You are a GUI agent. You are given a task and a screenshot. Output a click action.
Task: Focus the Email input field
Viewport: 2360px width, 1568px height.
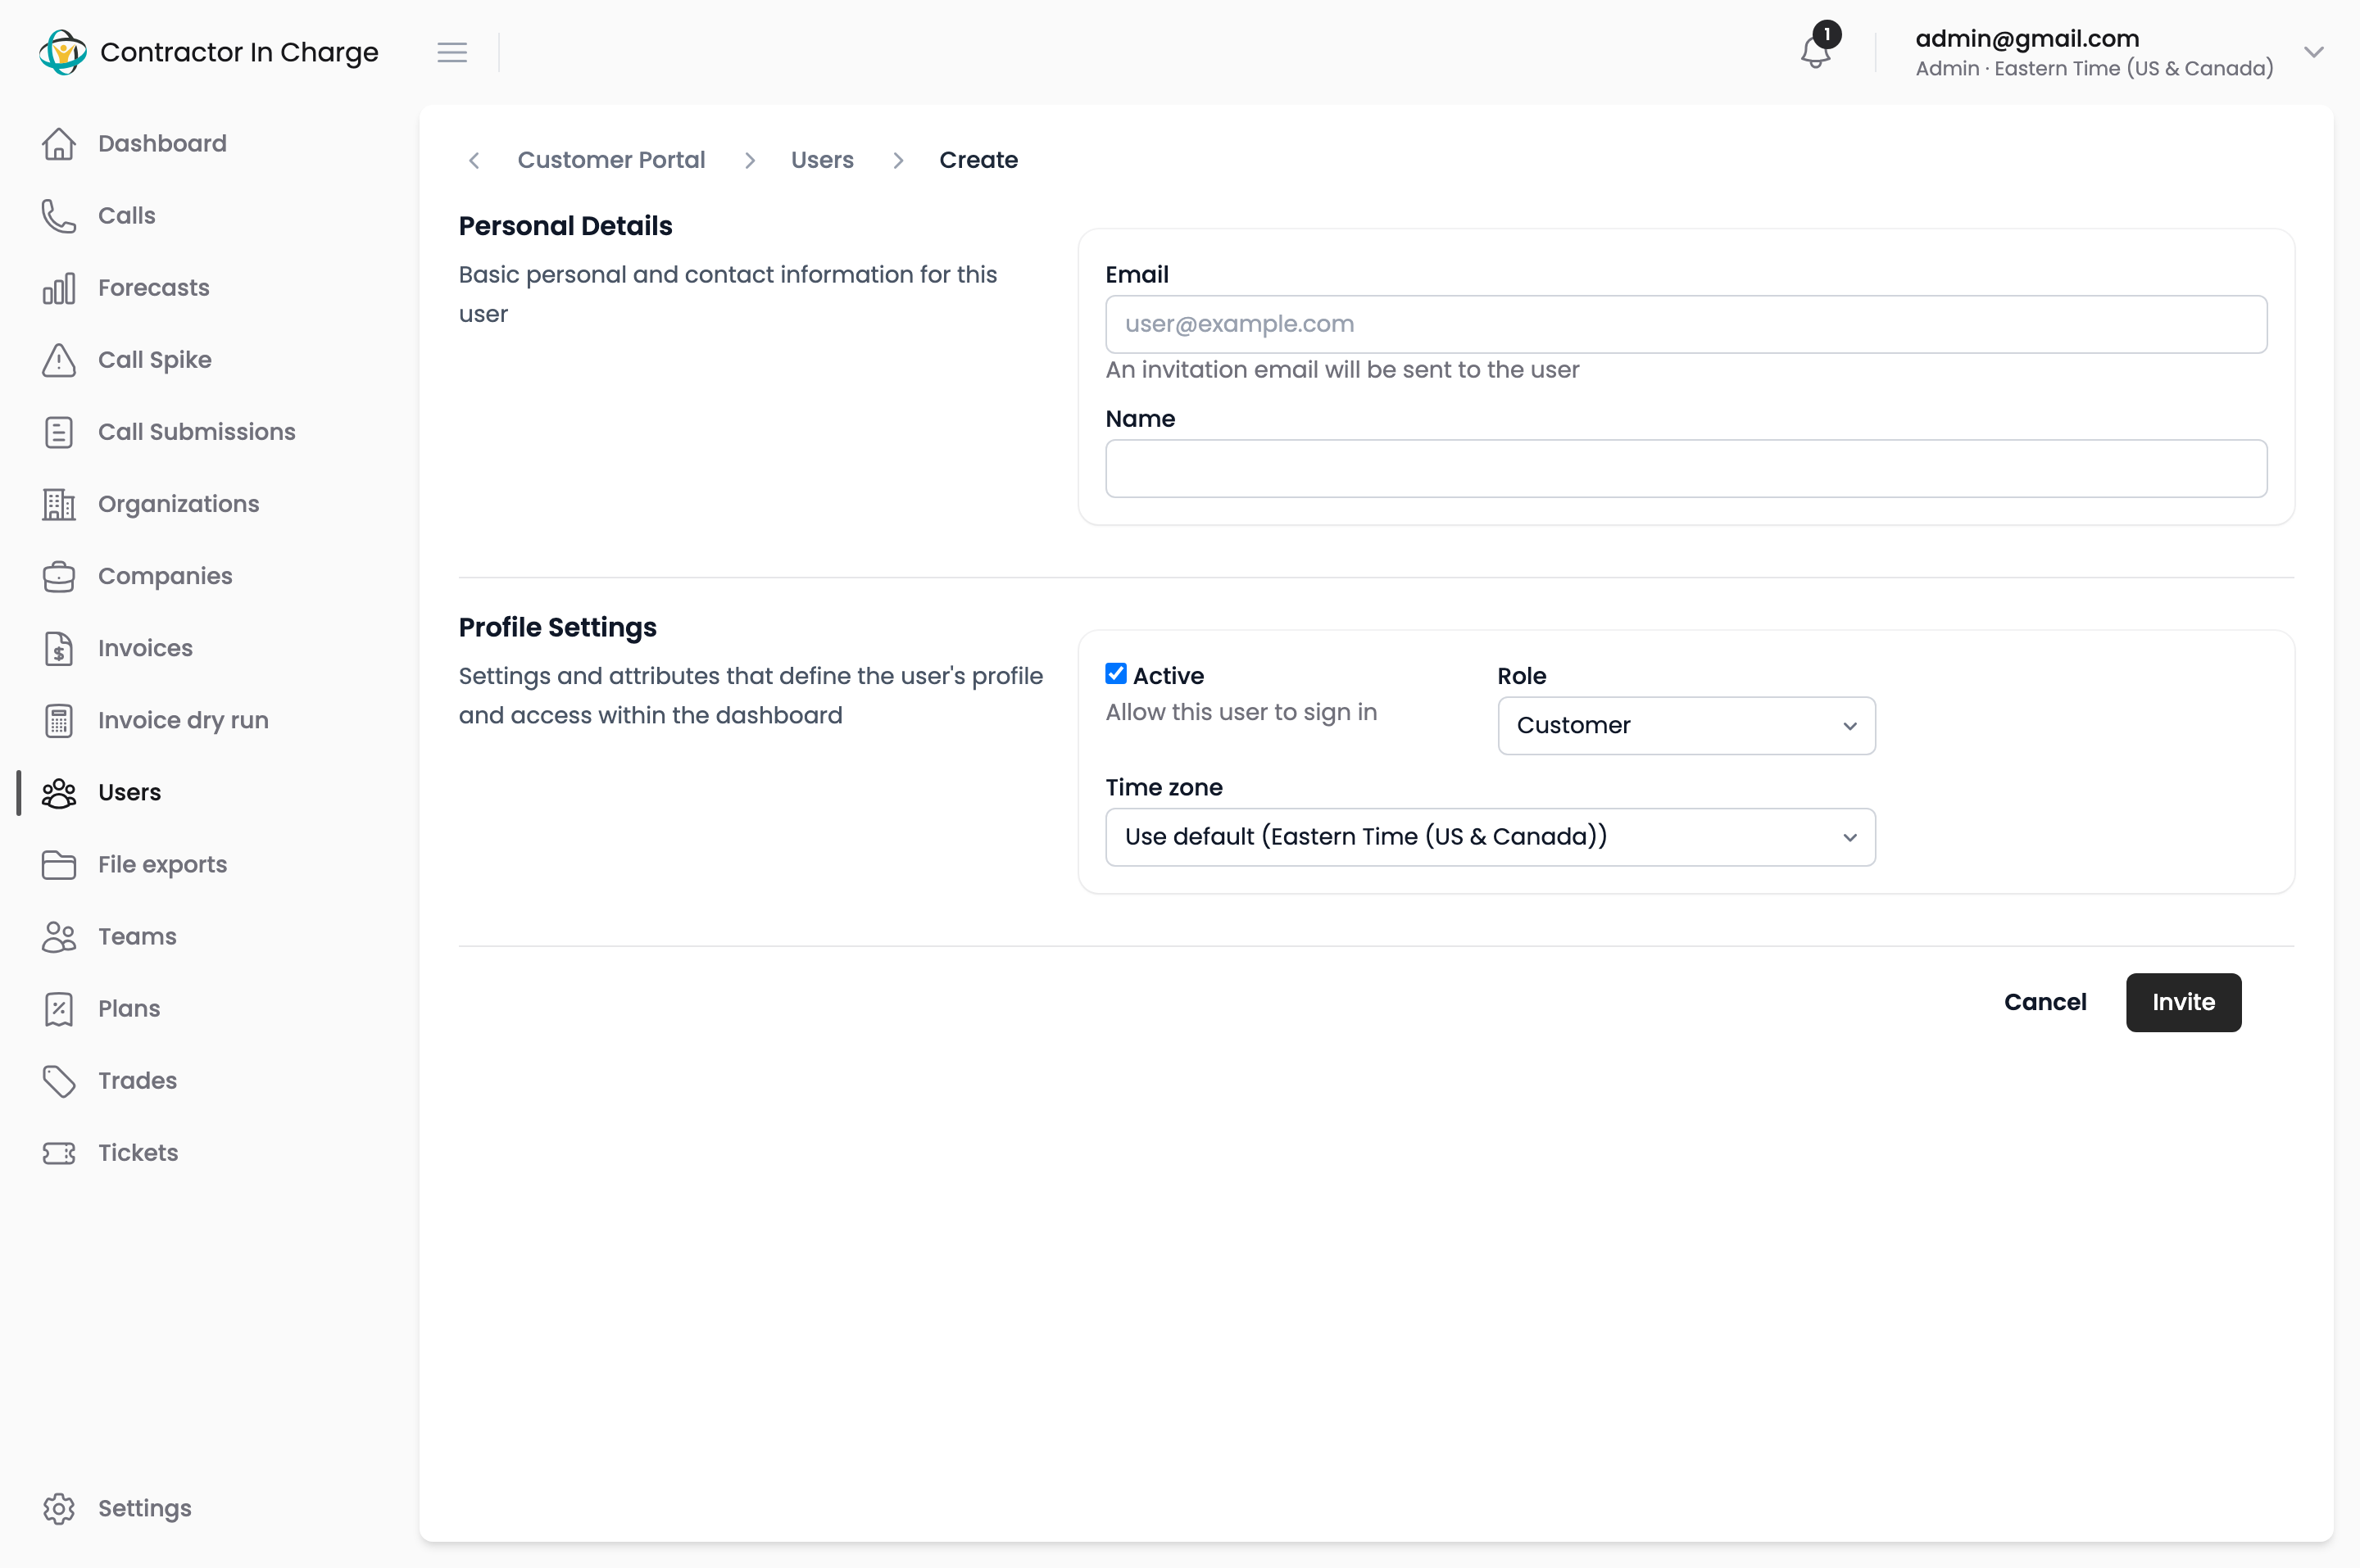1686,324
